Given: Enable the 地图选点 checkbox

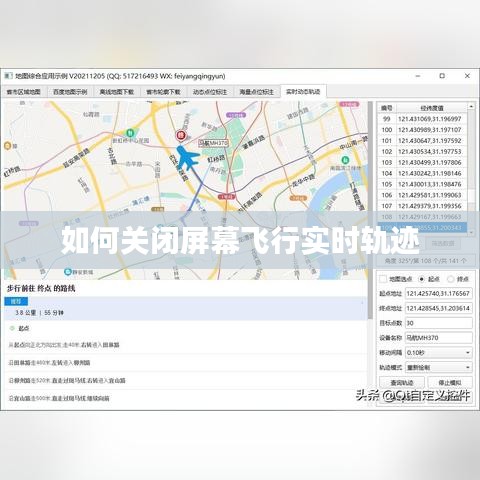Looking at the screenshot, I should [383, 279].
